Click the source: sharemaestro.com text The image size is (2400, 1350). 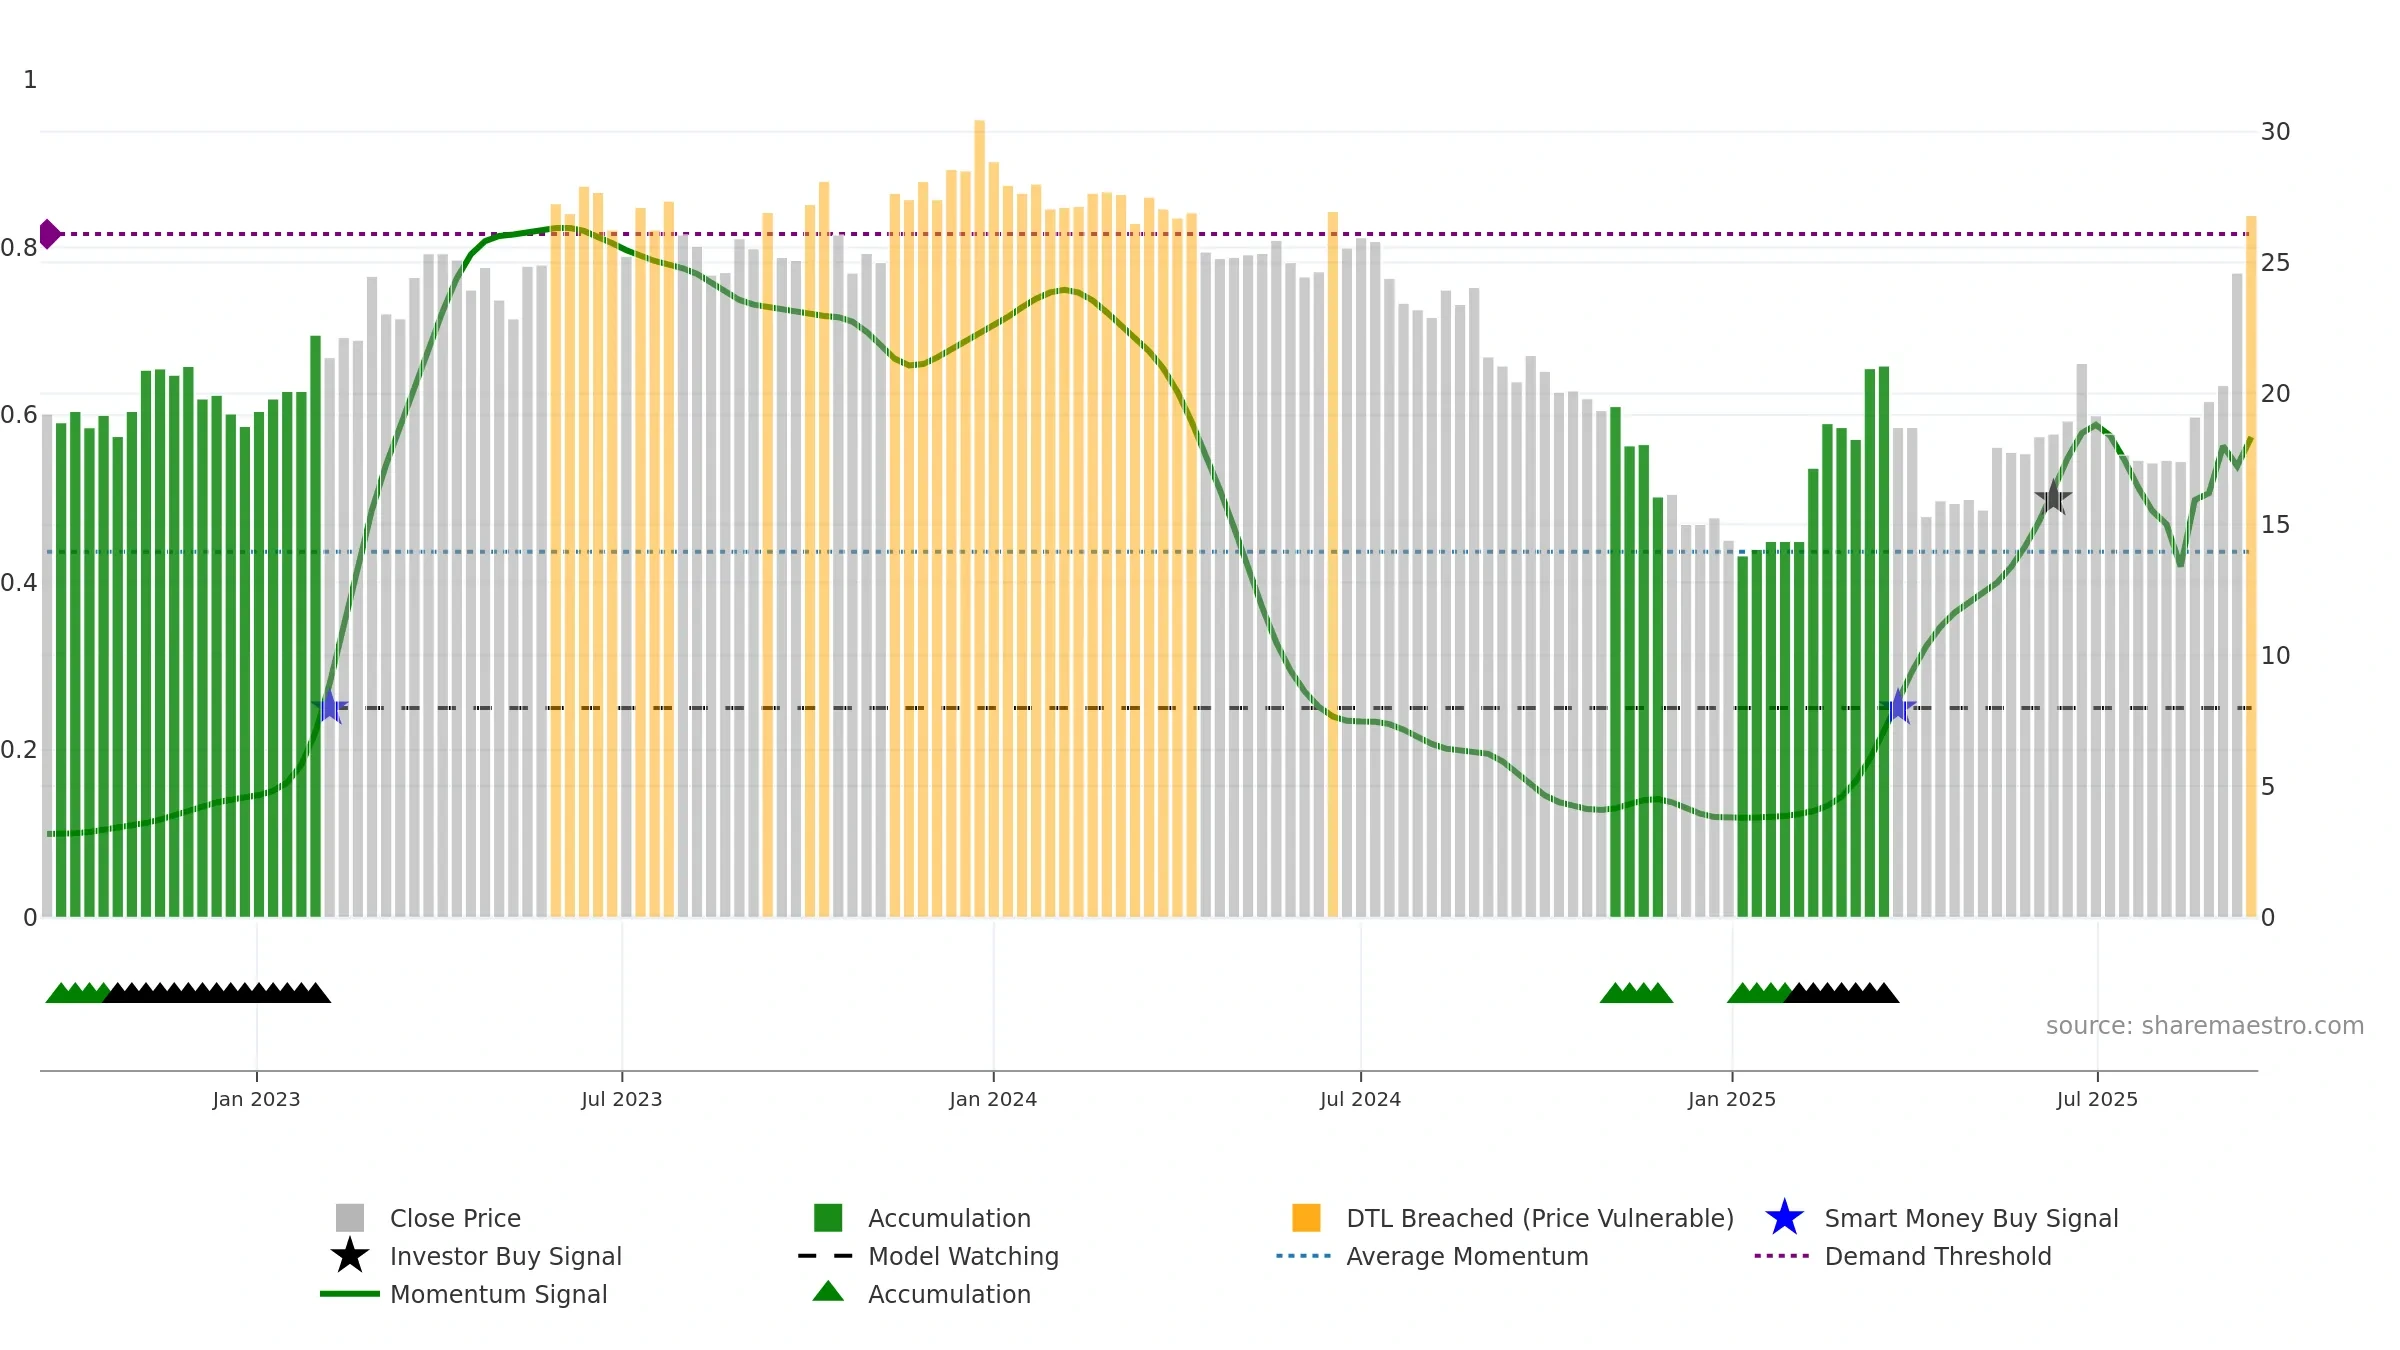pyautogui.click(x=2205, y=1026)
